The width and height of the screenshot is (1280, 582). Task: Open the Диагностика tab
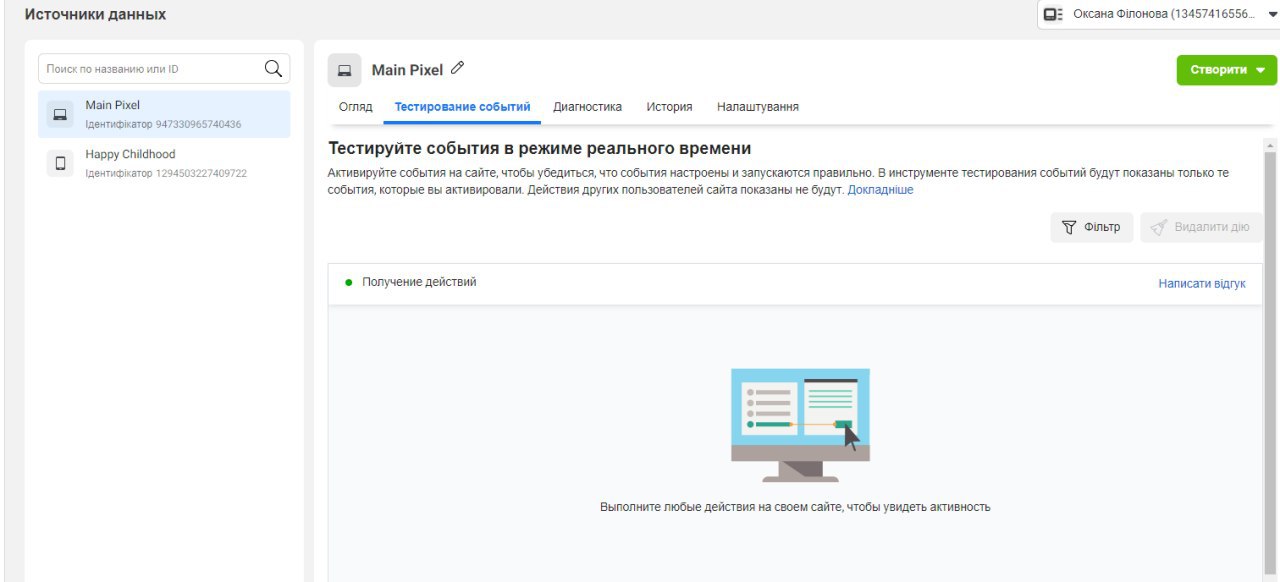pyautogui.click(x=587, y=107)
